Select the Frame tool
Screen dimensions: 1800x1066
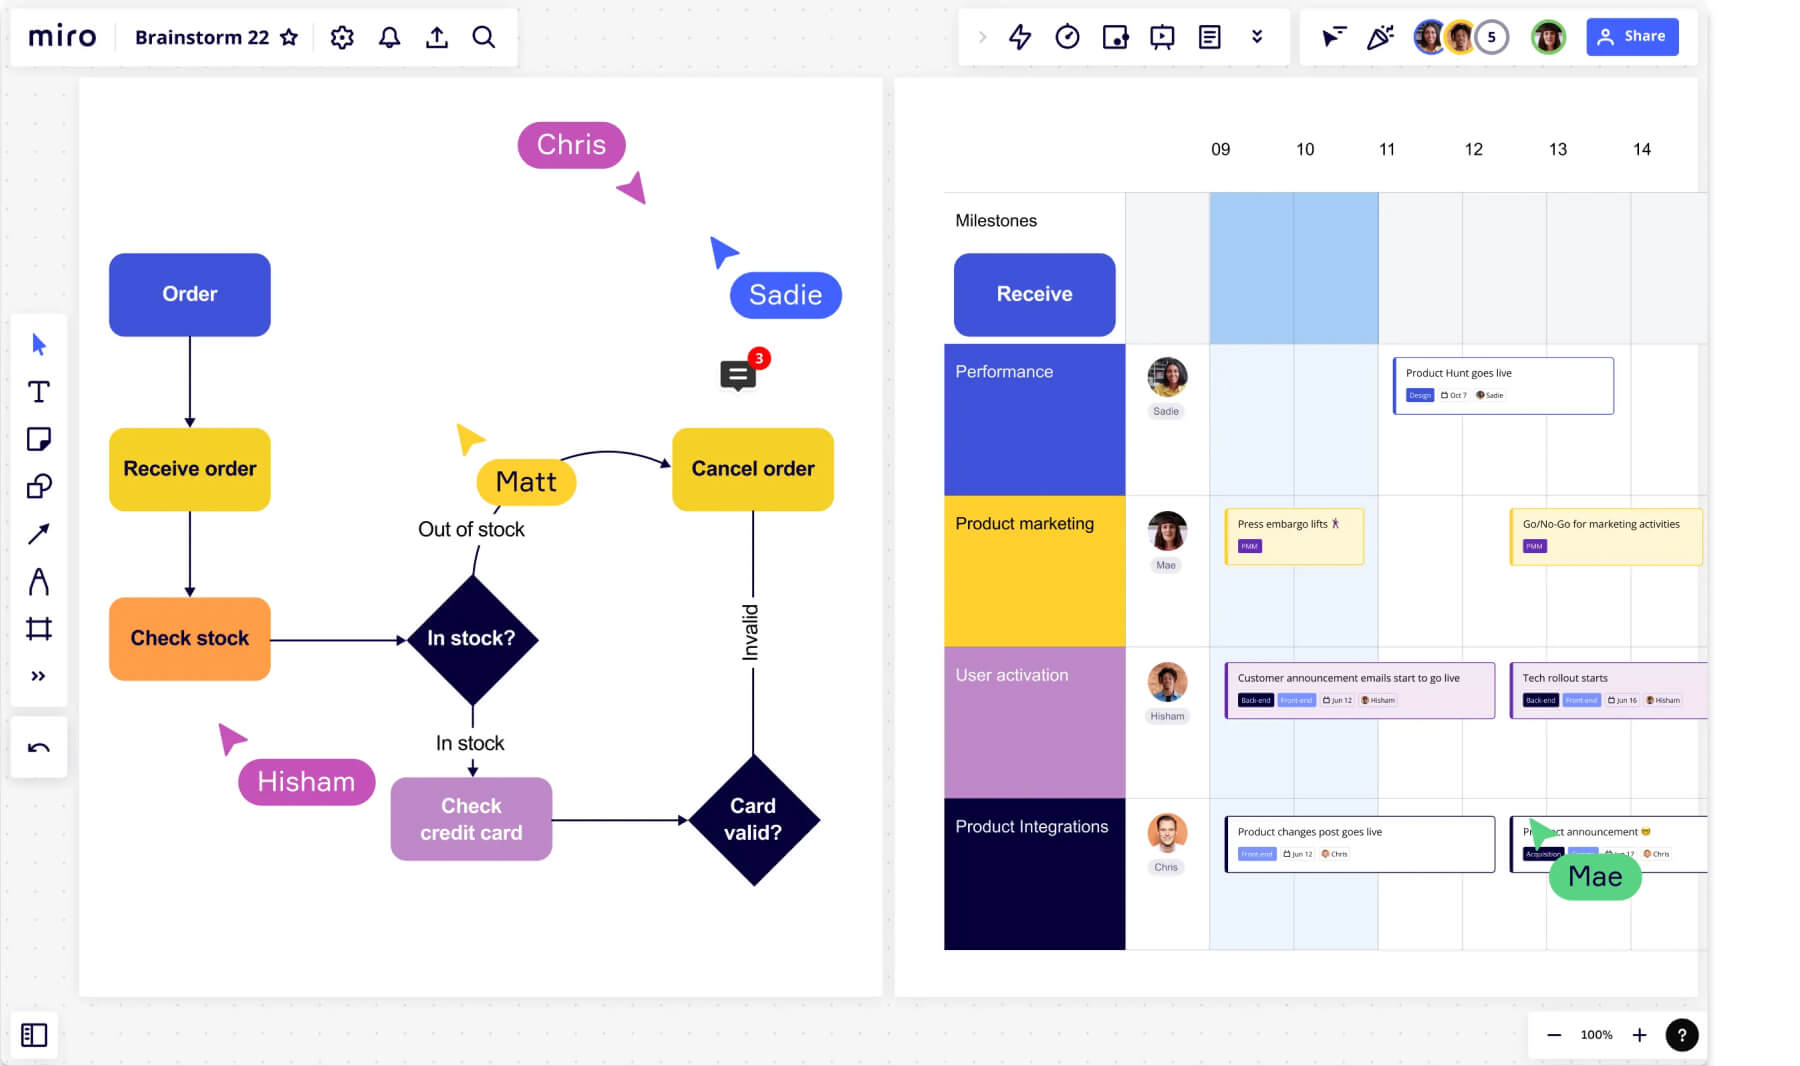(39, 629)
